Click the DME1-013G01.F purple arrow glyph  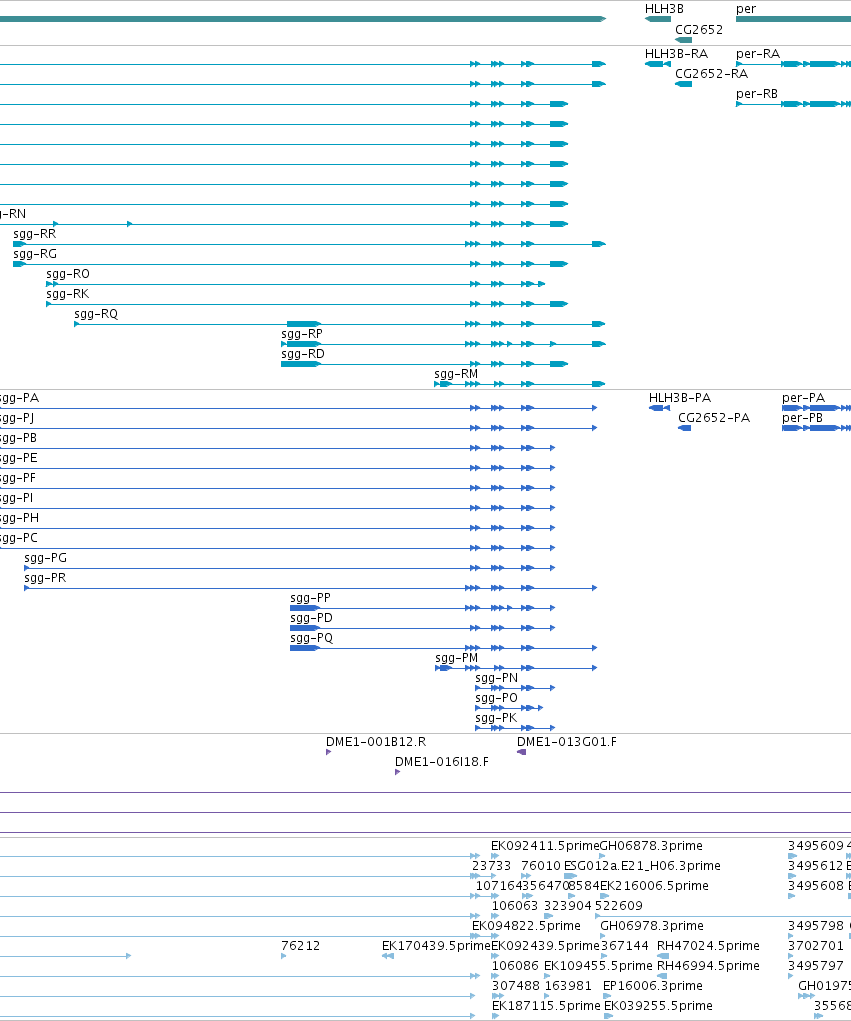[521, 752]
